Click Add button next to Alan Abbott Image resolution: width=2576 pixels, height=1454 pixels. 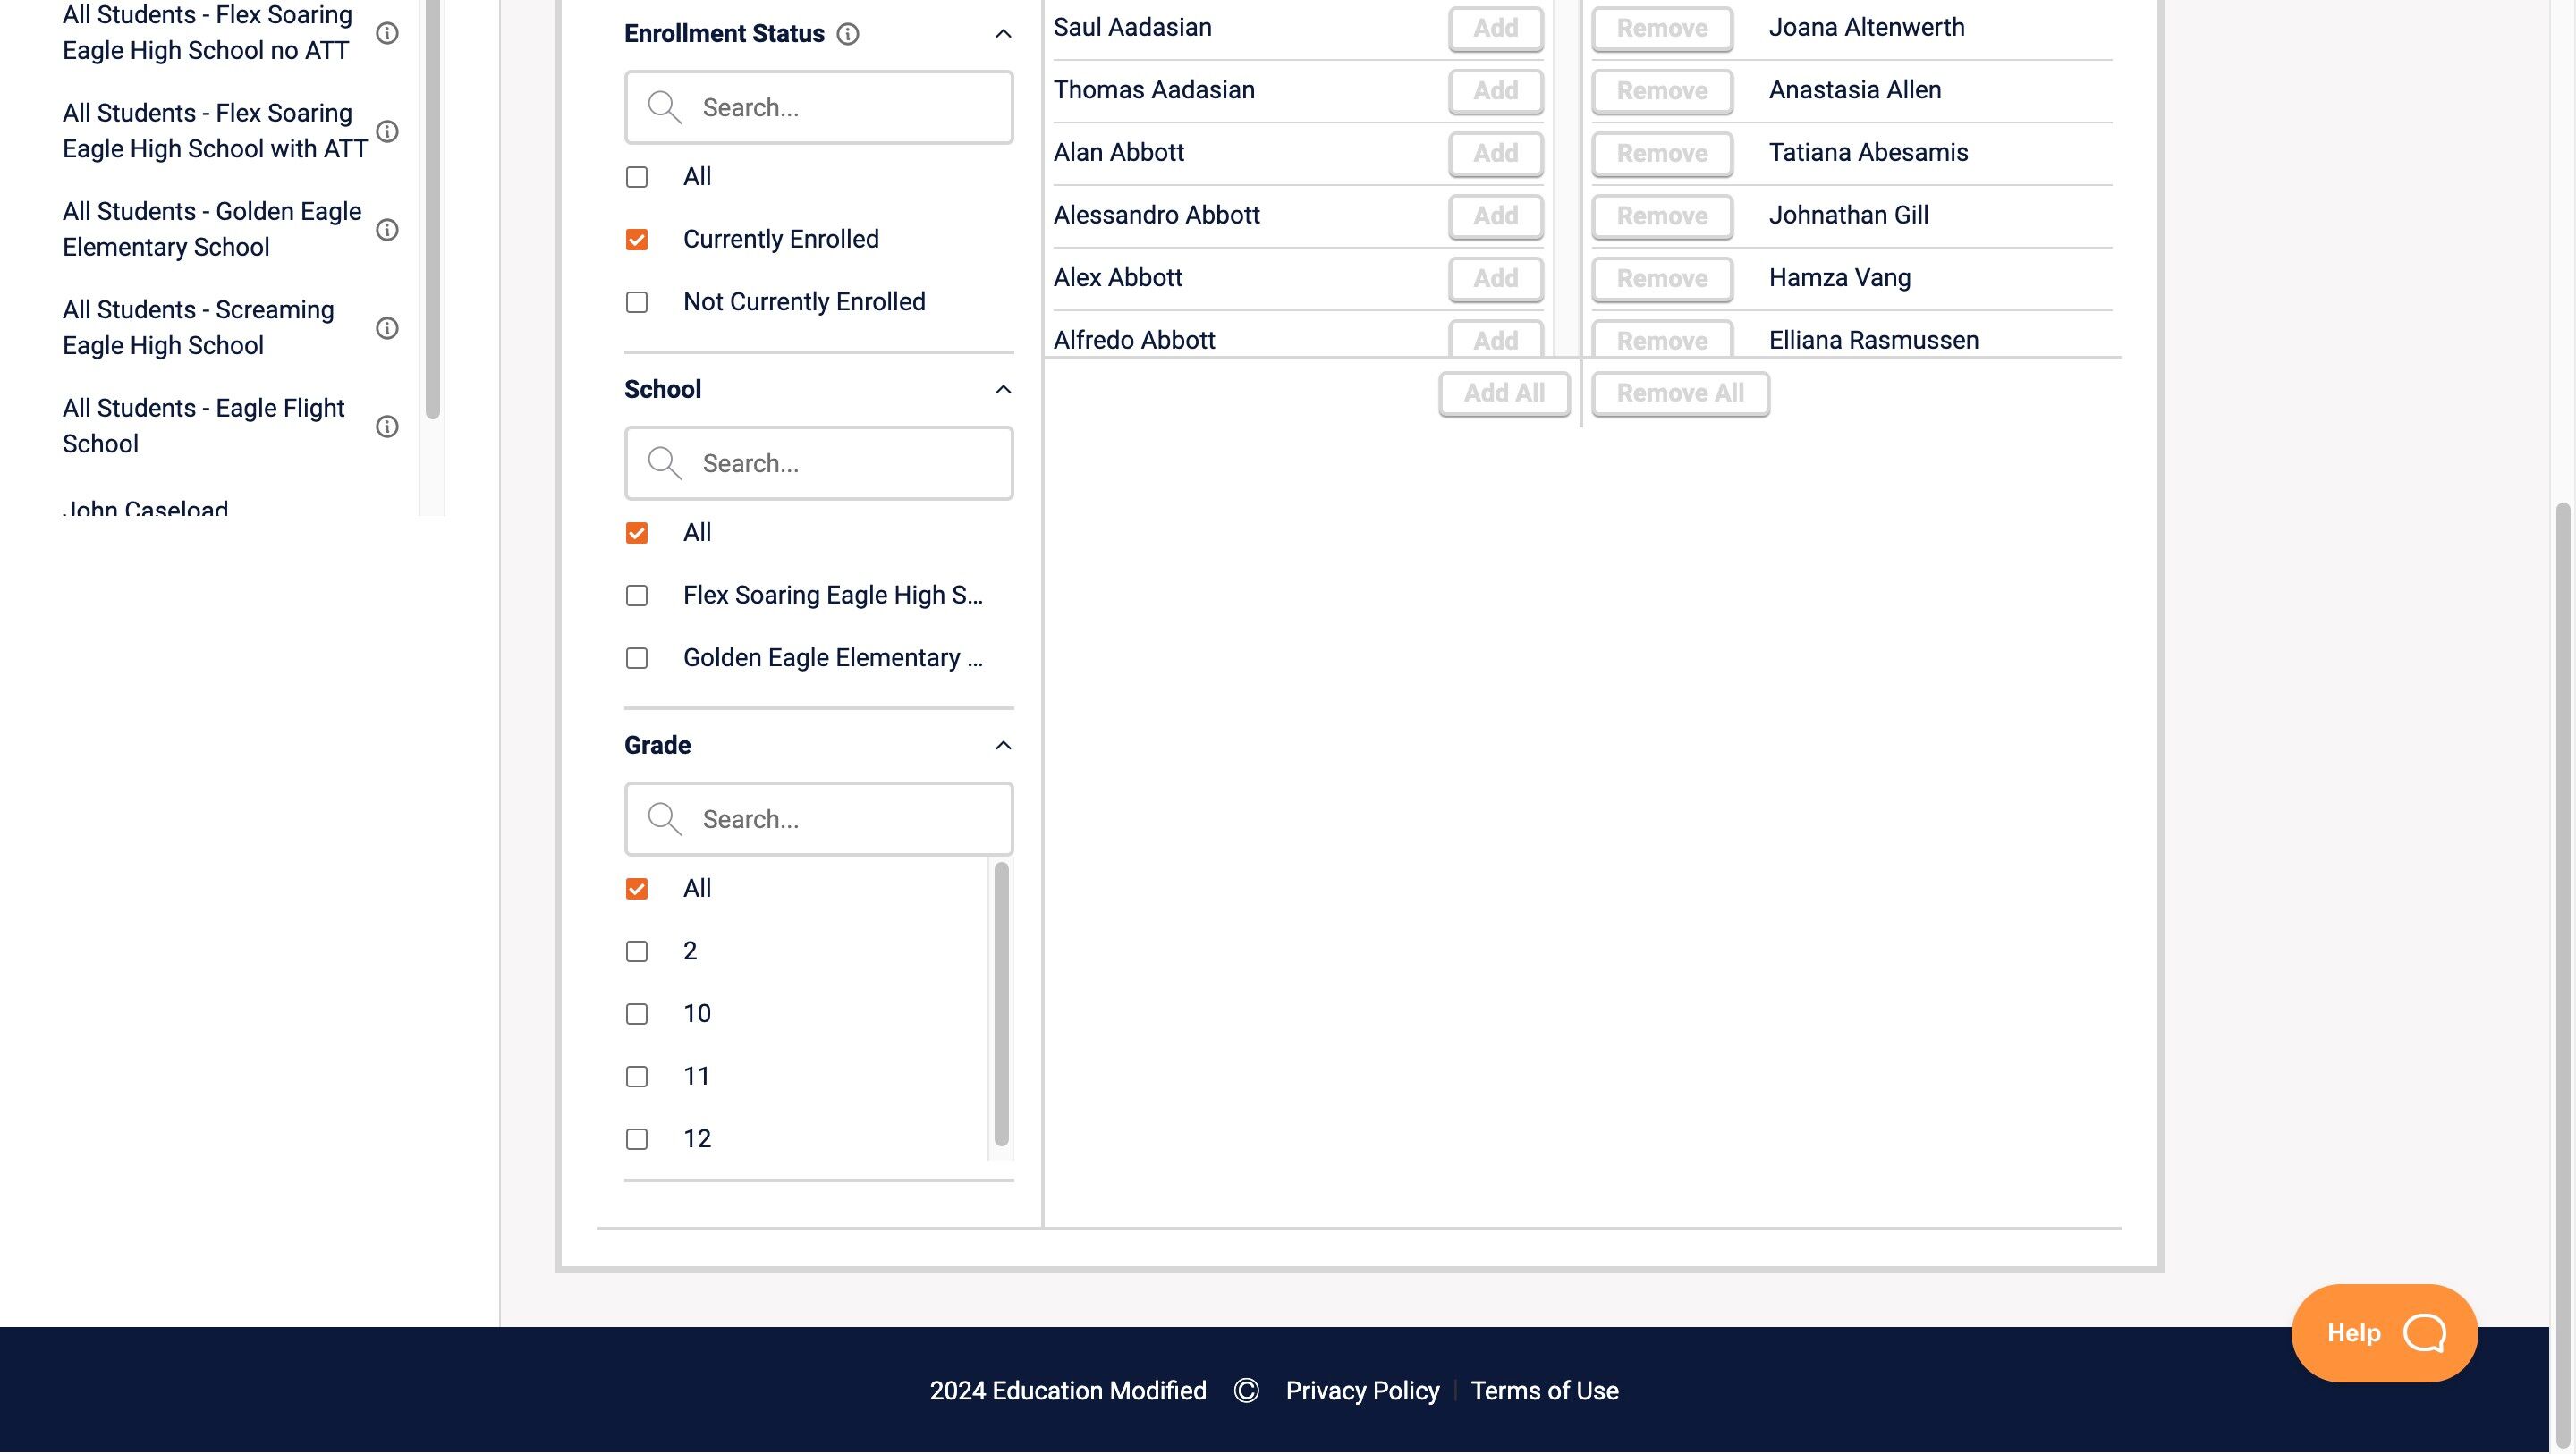coord(1495,153)
